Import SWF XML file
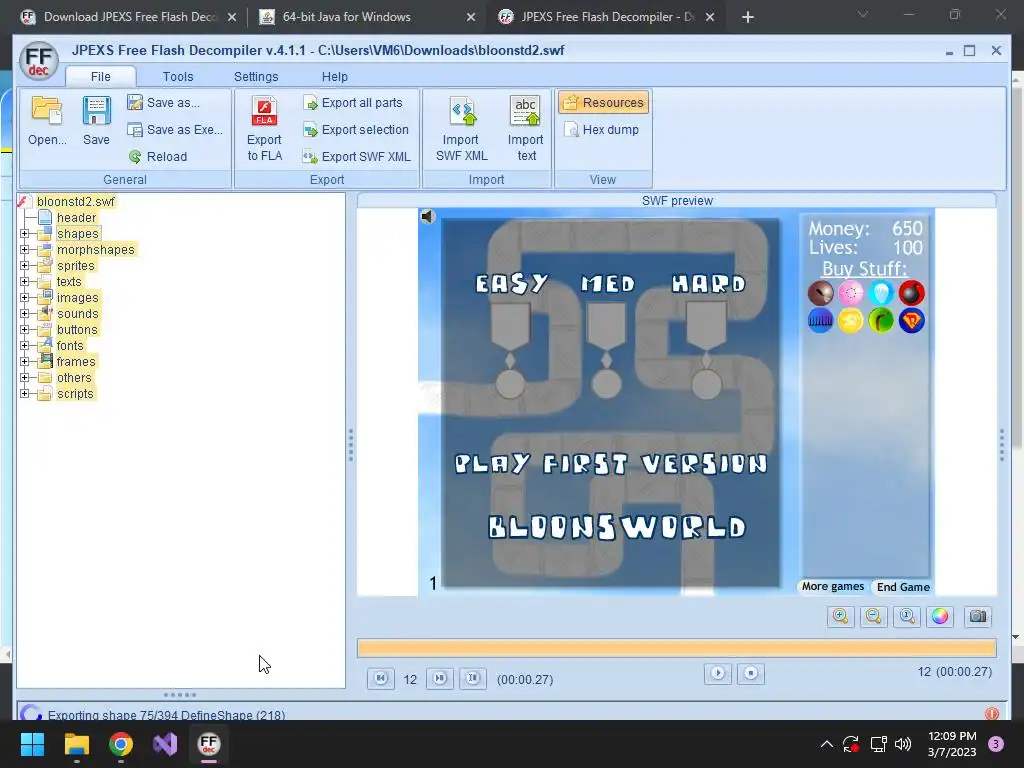The height and width of the screenshot is (768, 1024). pyautogui.click(x=461, y=129)
